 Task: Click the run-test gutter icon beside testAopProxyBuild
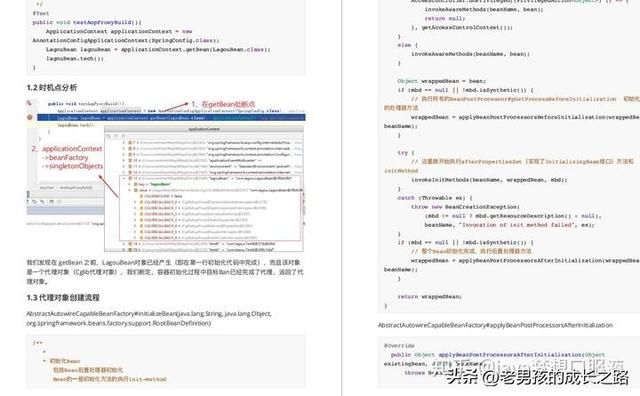pyautogui.click(x=29, y=103)
